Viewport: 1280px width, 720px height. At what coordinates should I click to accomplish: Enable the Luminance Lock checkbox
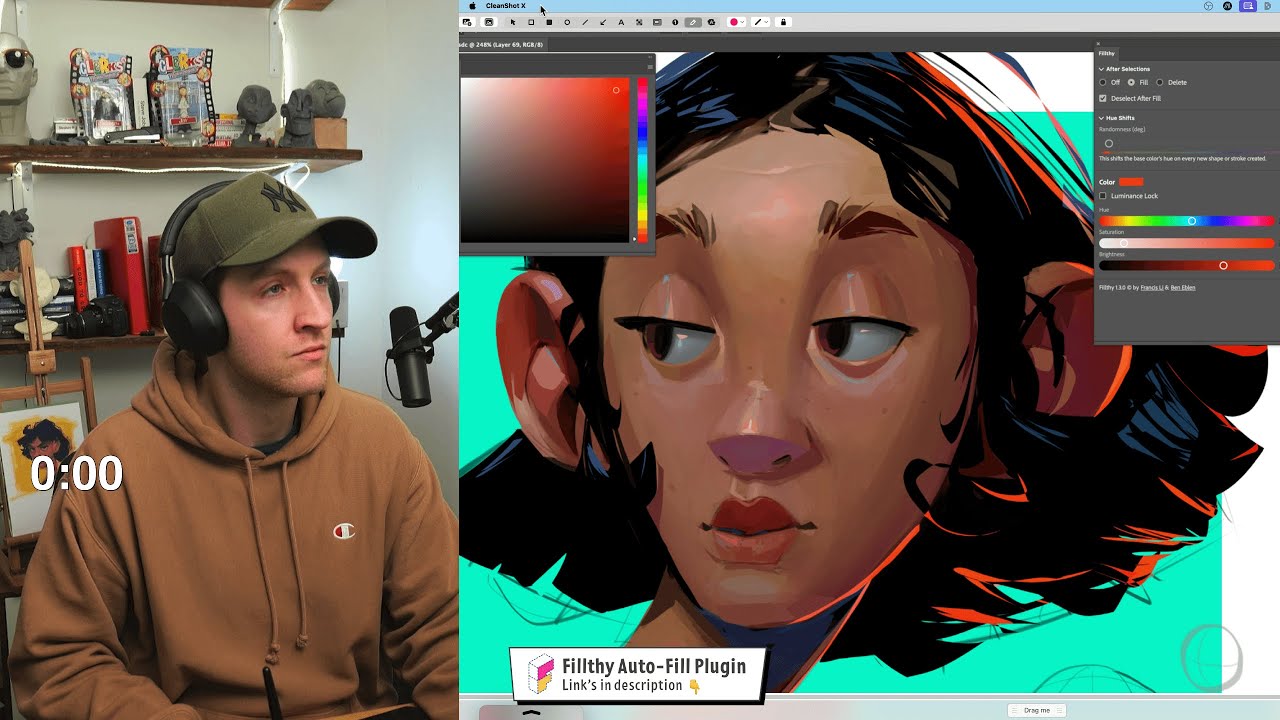(x=1103, y=196)
